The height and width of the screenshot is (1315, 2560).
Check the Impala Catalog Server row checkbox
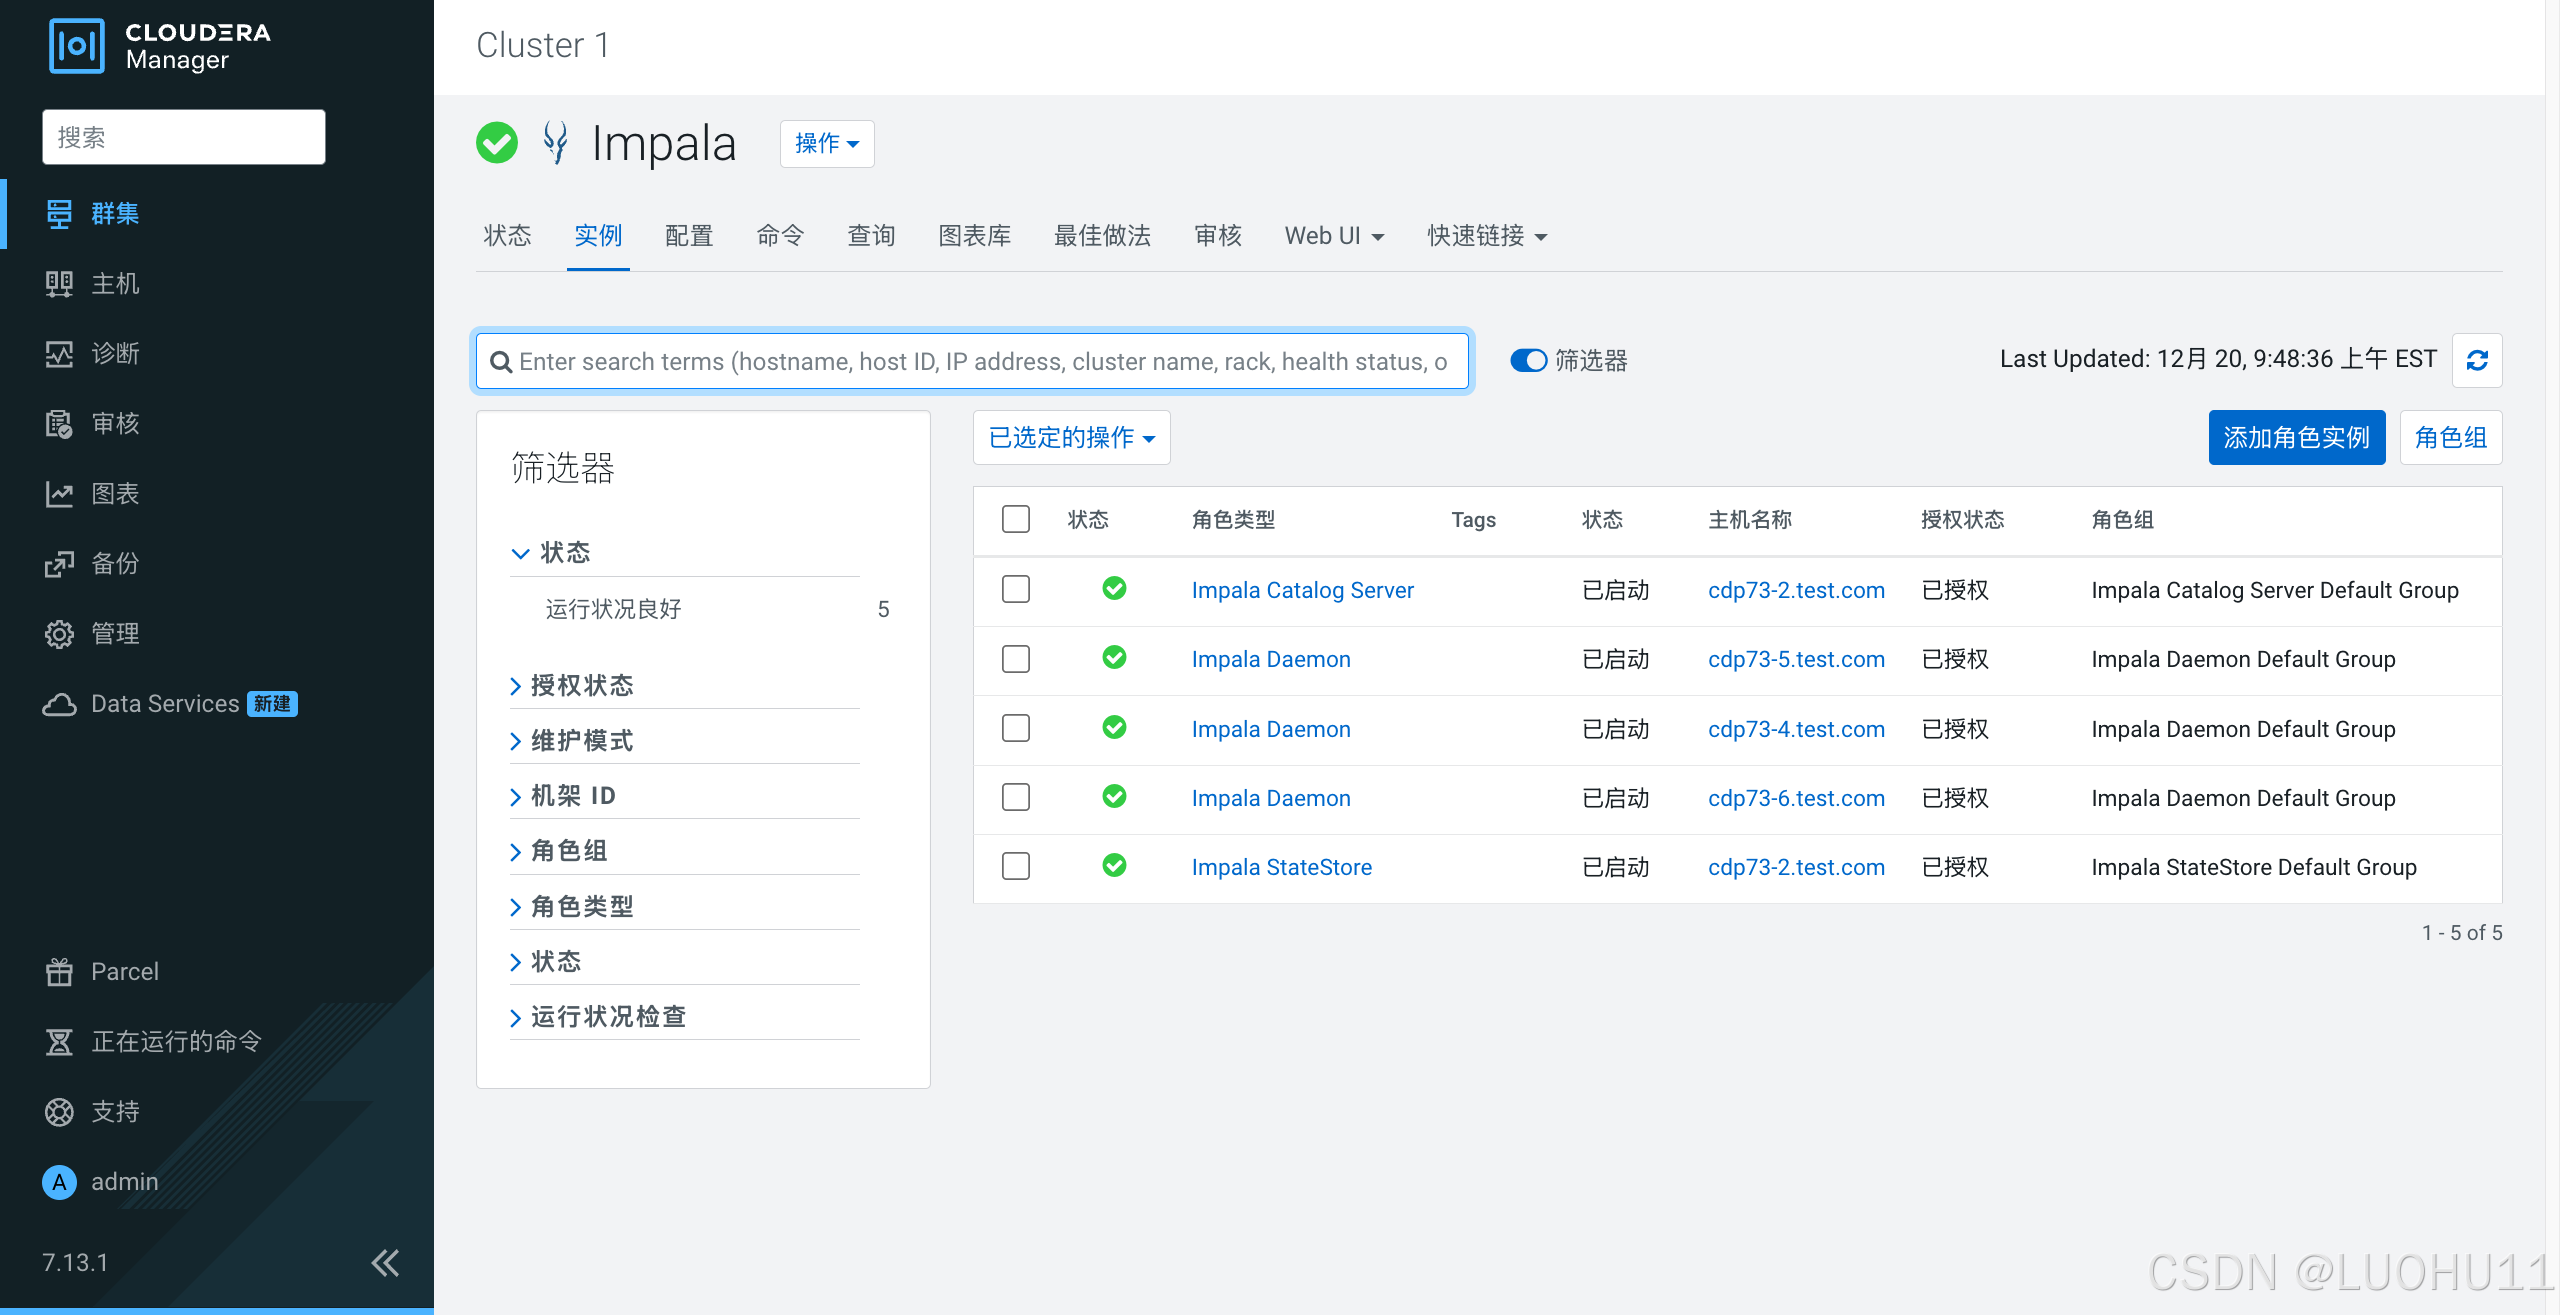click(1015, 589)
